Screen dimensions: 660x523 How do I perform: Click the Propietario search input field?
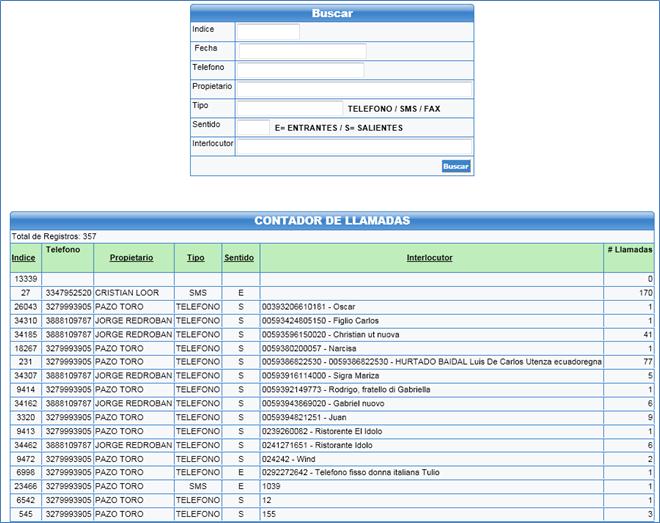pos(354,89)
